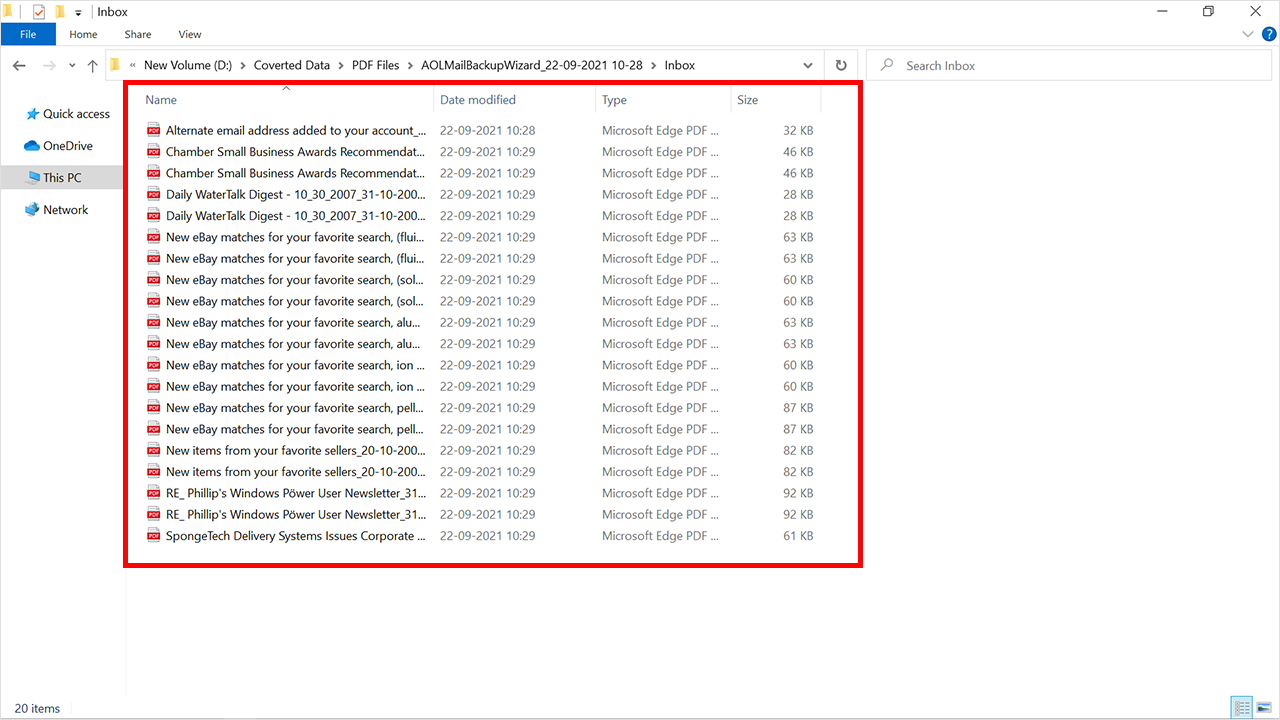
Task: Switch to Large icons view in status bar
Action: pos(1263,708)
